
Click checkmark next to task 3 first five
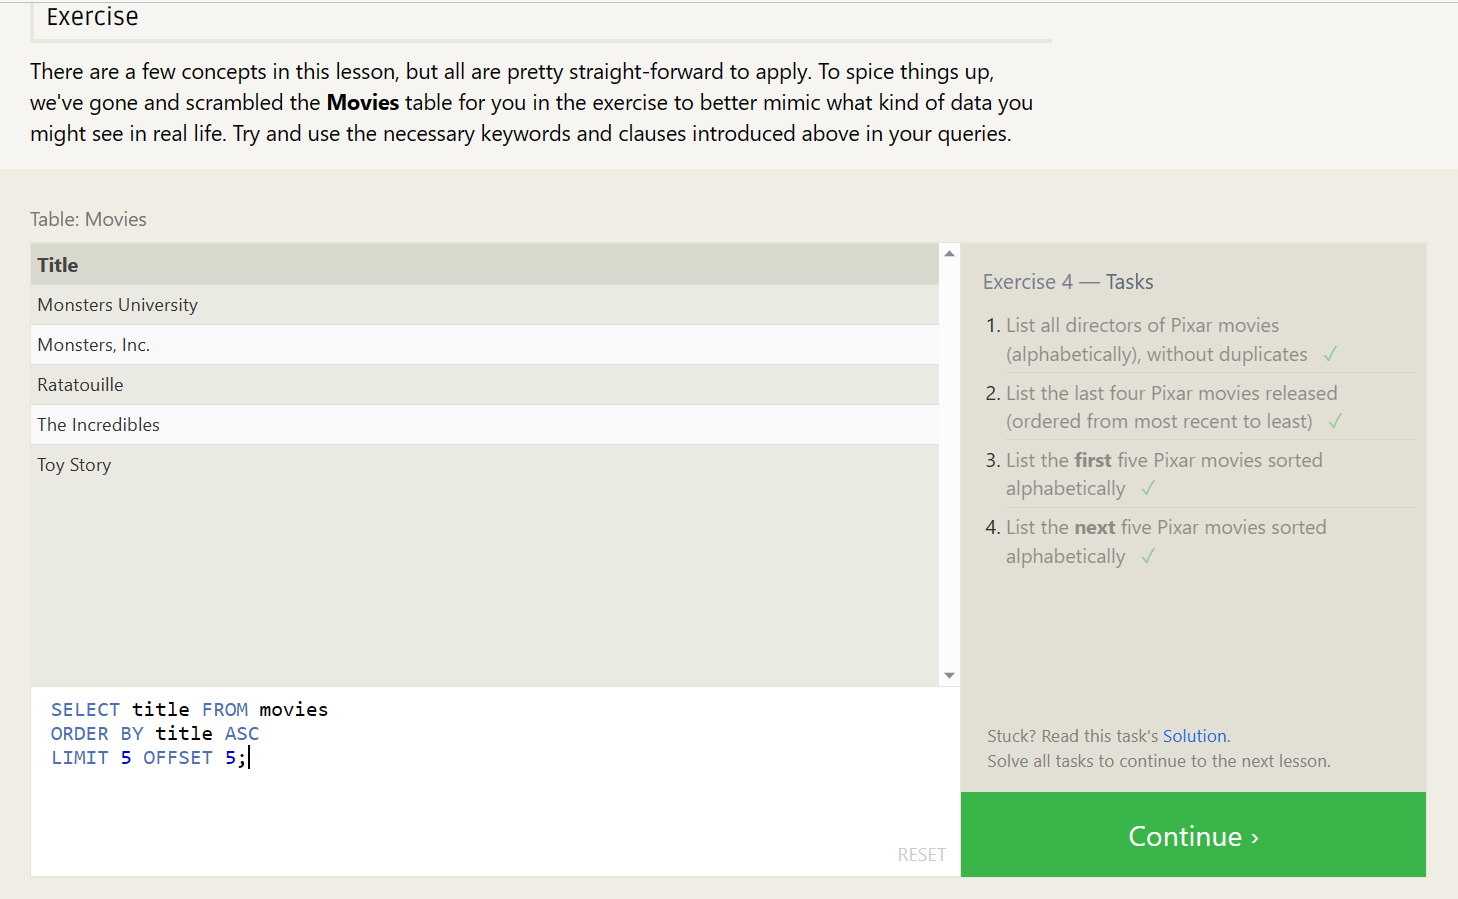(1148, 488)
